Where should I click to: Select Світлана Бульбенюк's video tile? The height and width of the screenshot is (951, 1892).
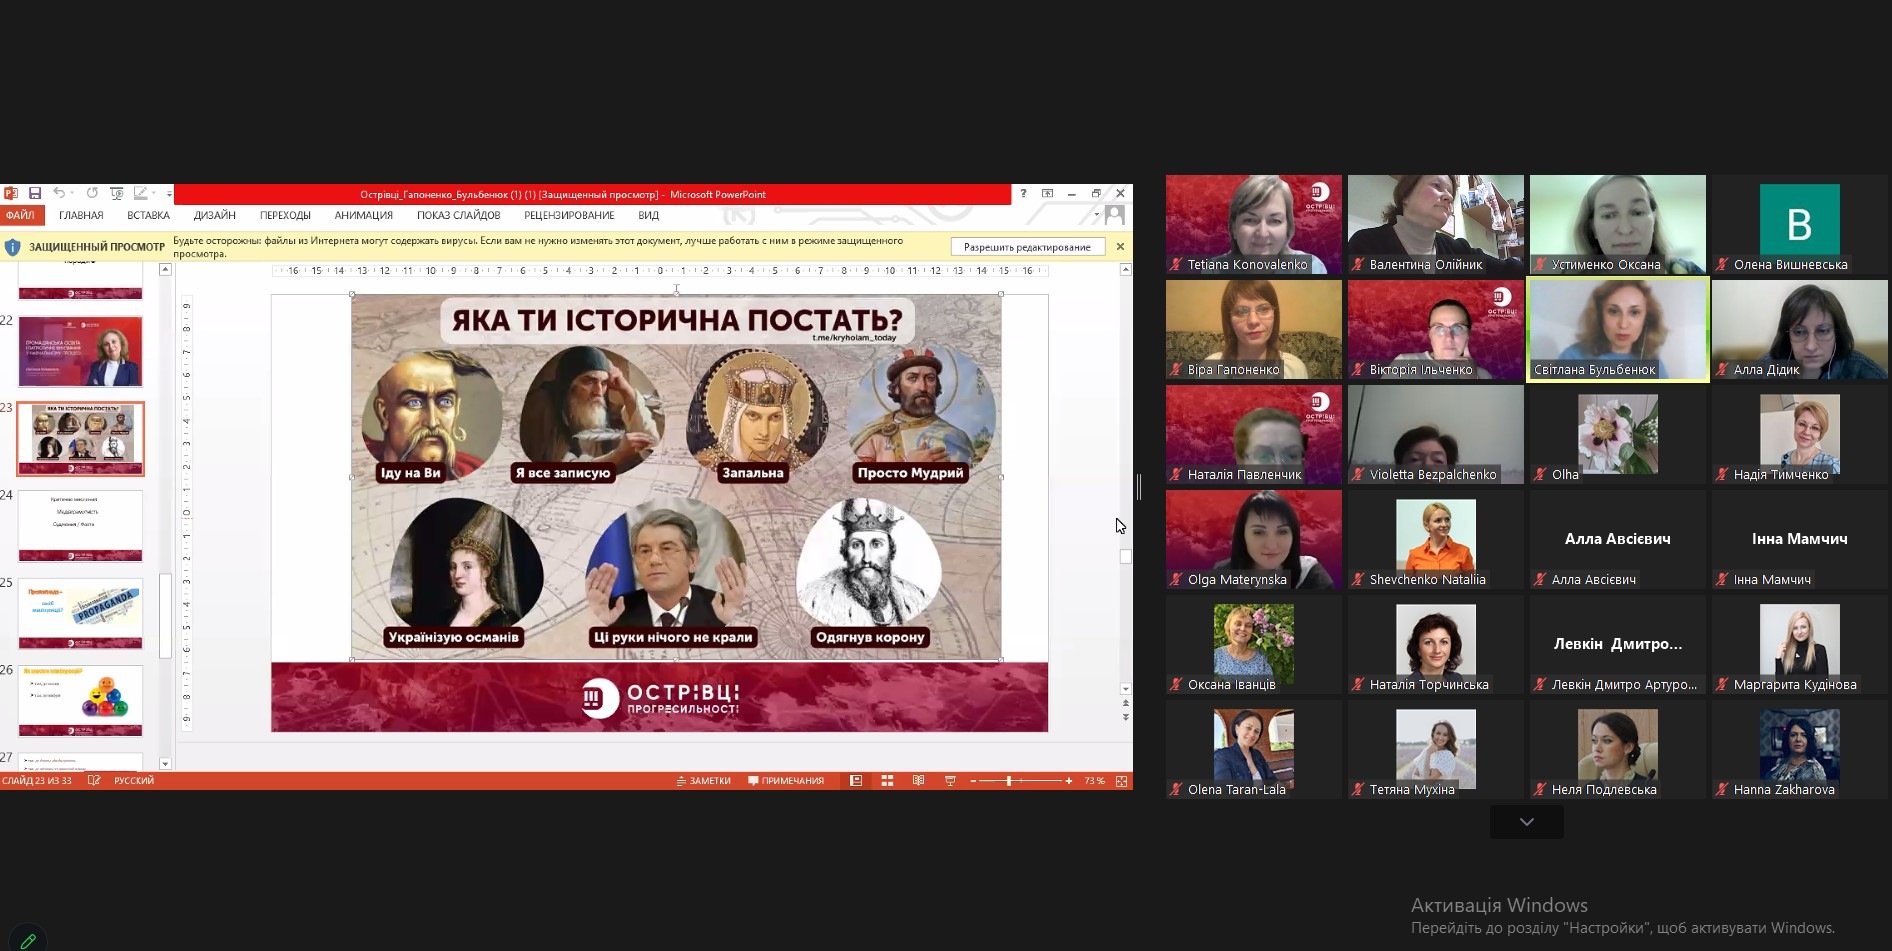point(1617,329)
